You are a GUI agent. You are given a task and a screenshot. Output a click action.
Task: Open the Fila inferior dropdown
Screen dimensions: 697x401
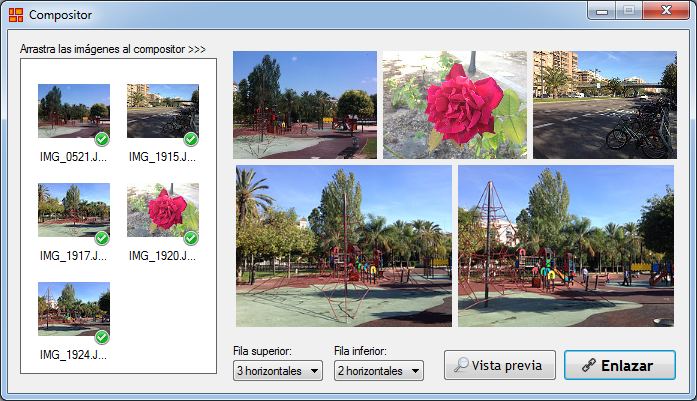(379, 371)
